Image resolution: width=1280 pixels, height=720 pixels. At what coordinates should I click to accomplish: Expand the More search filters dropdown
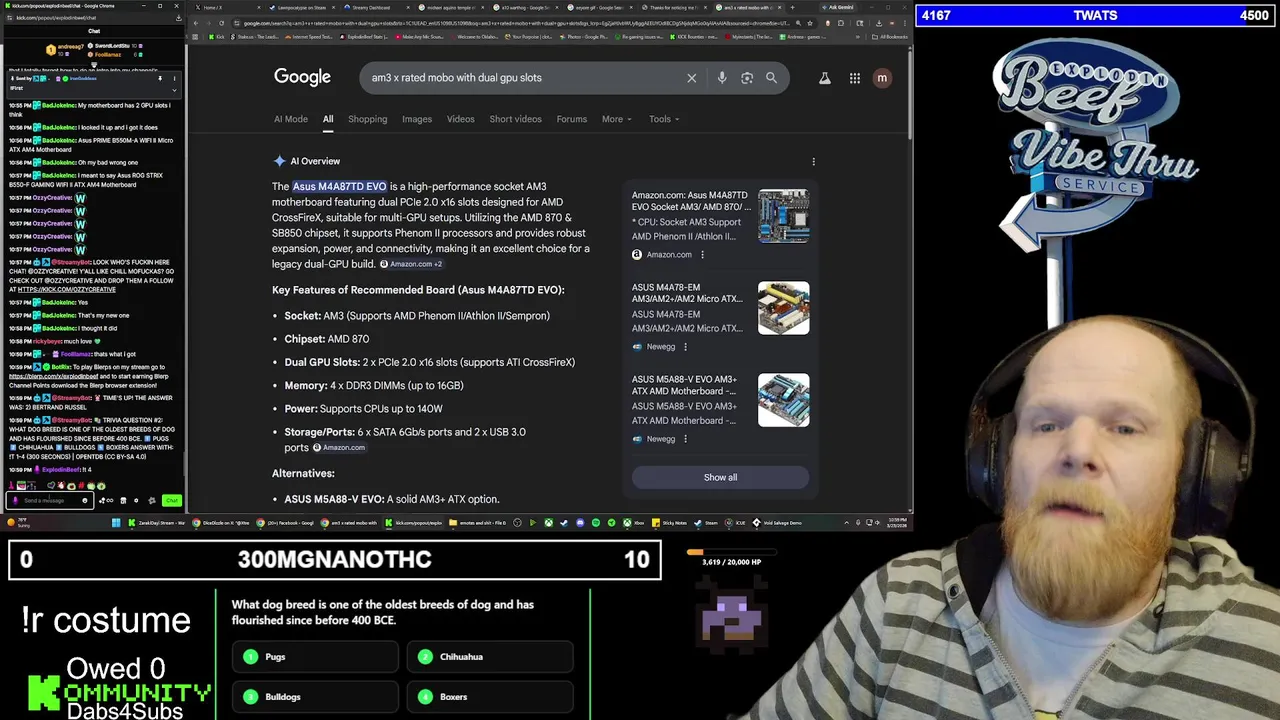616,119
